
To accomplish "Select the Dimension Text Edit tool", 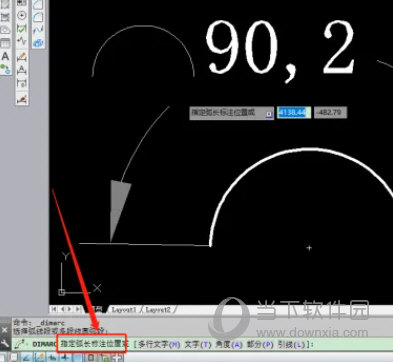I will (x=21, y=70).
